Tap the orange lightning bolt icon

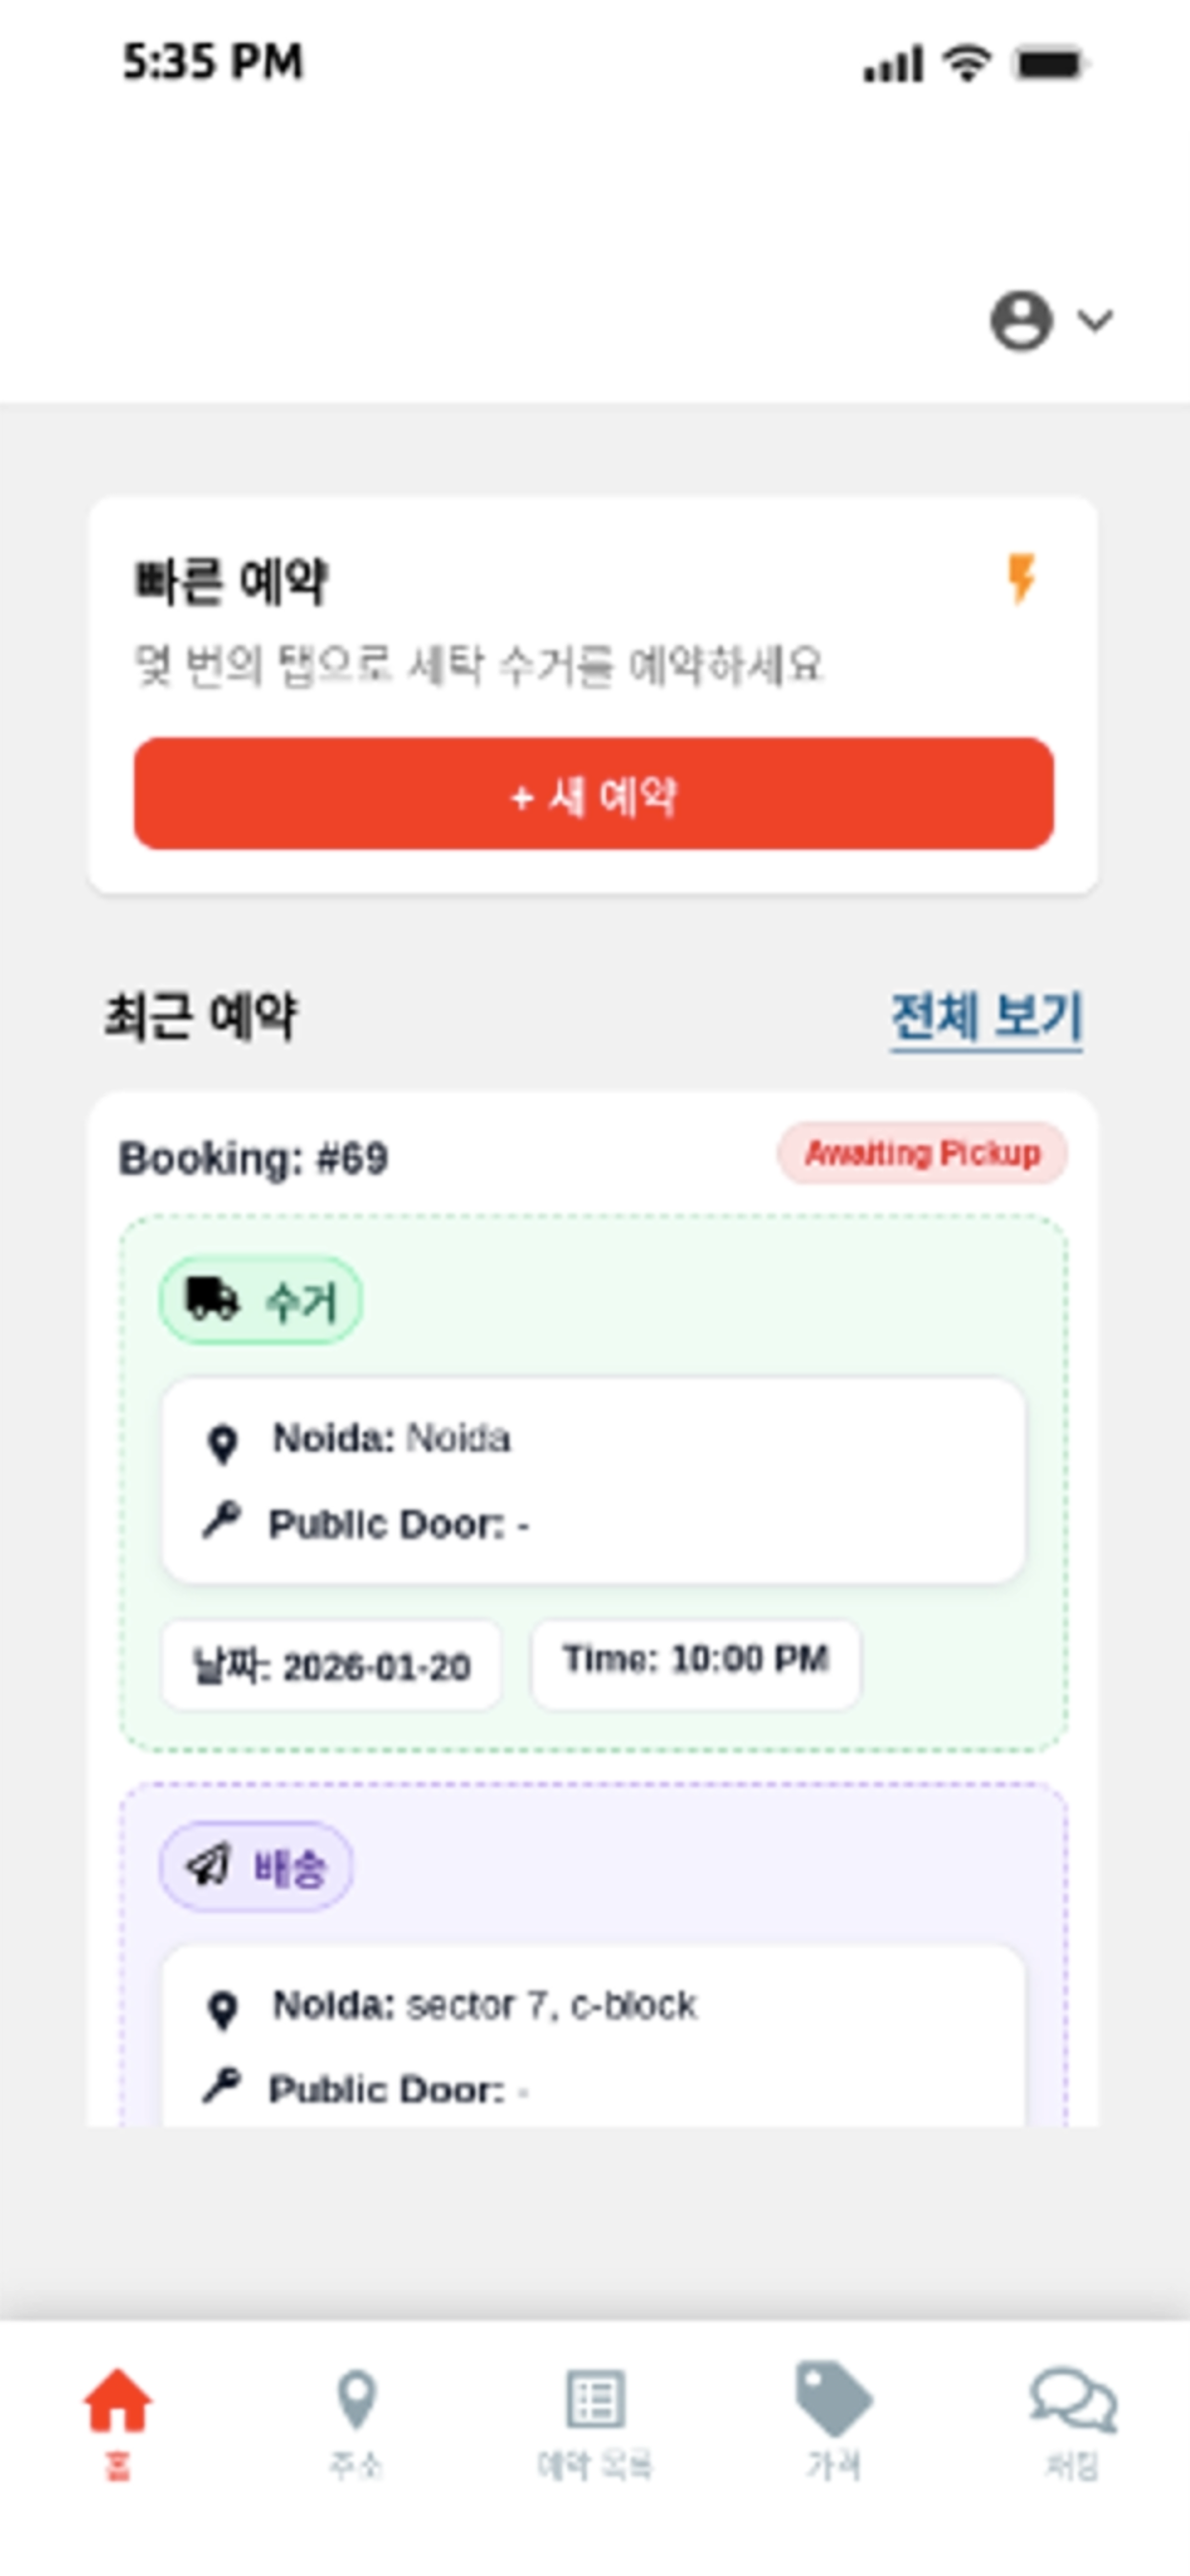coord(1021,578)
